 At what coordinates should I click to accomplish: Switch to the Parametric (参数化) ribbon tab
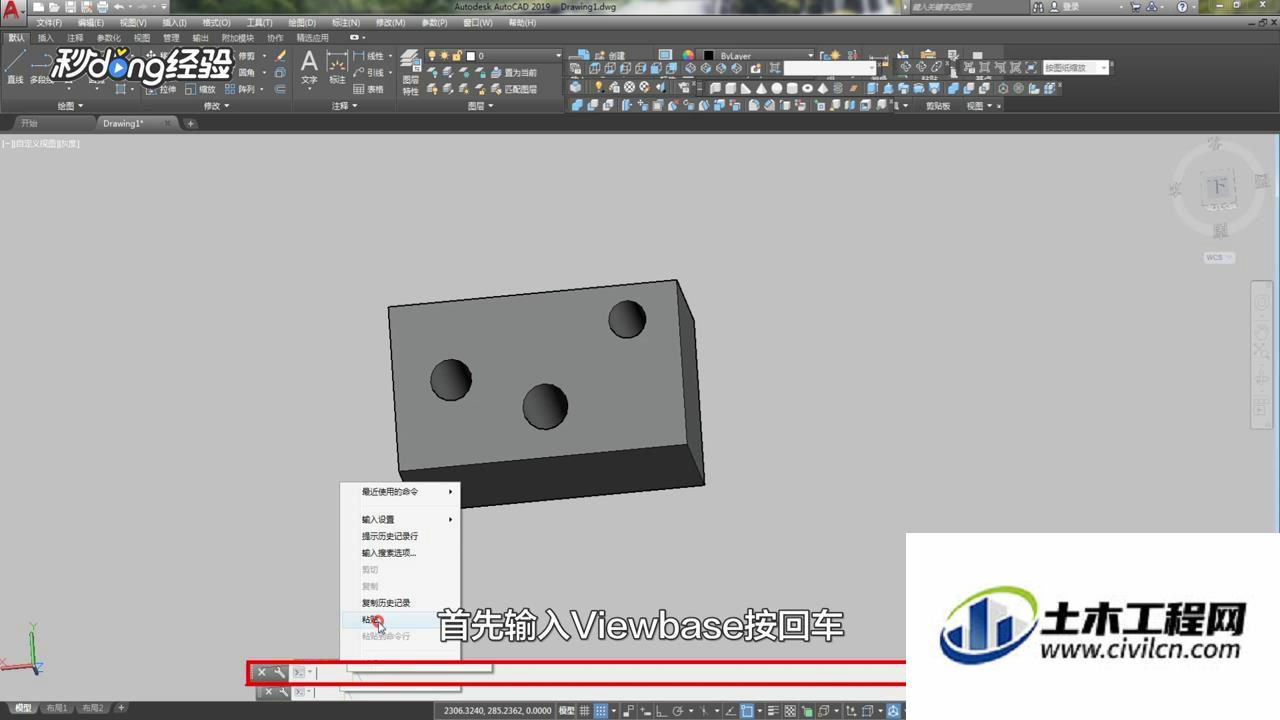pos(109,38)
